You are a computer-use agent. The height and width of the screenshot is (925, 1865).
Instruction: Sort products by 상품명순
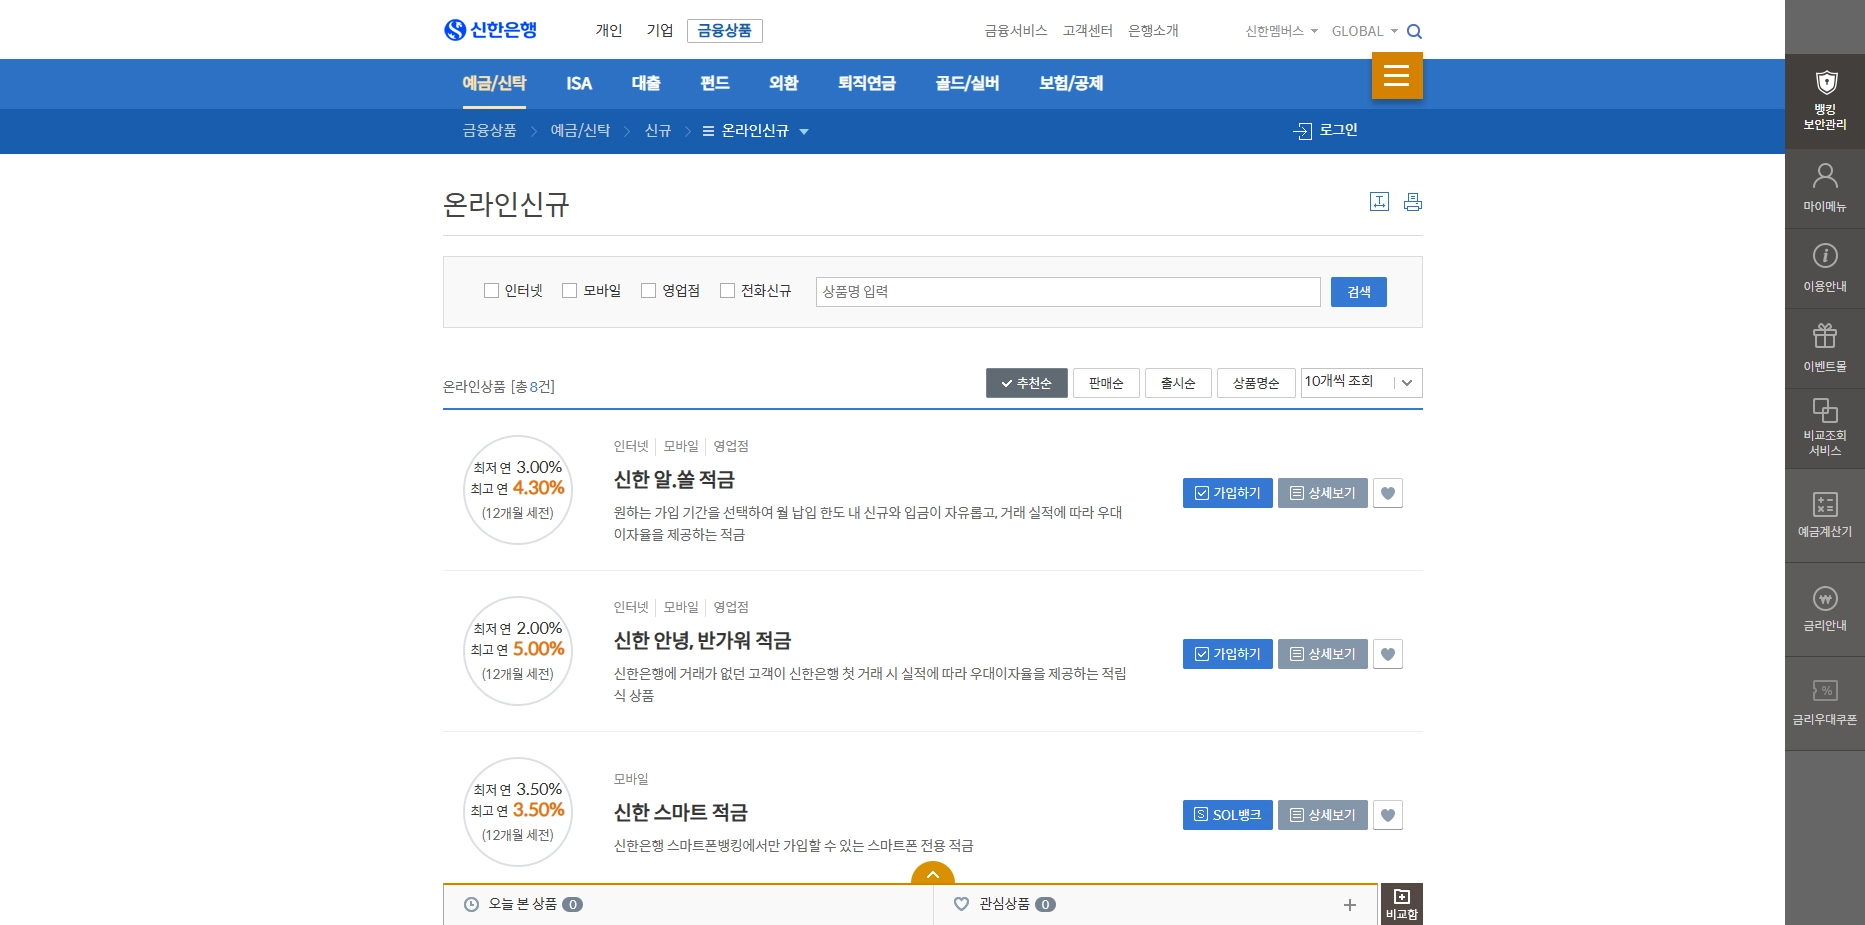tap(1256, 383)
